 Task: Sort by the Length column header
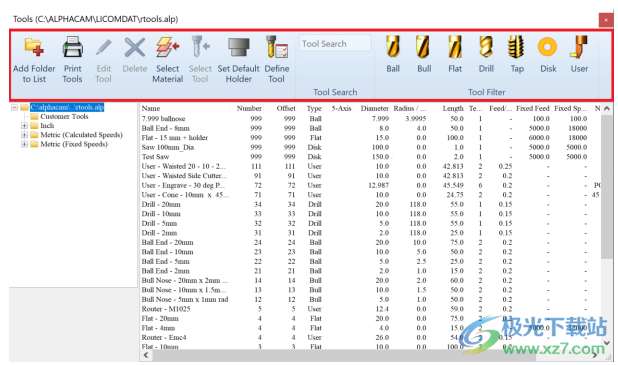point(453,108)
